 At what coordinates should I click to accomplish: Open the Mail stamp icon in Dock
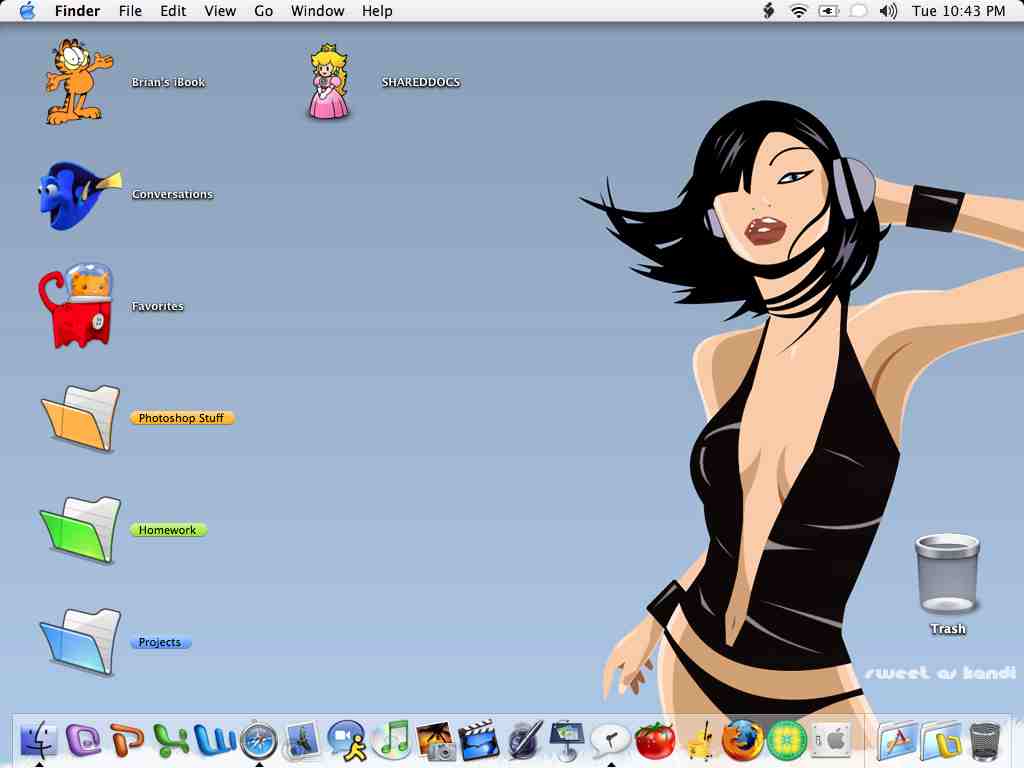(302, 741)
